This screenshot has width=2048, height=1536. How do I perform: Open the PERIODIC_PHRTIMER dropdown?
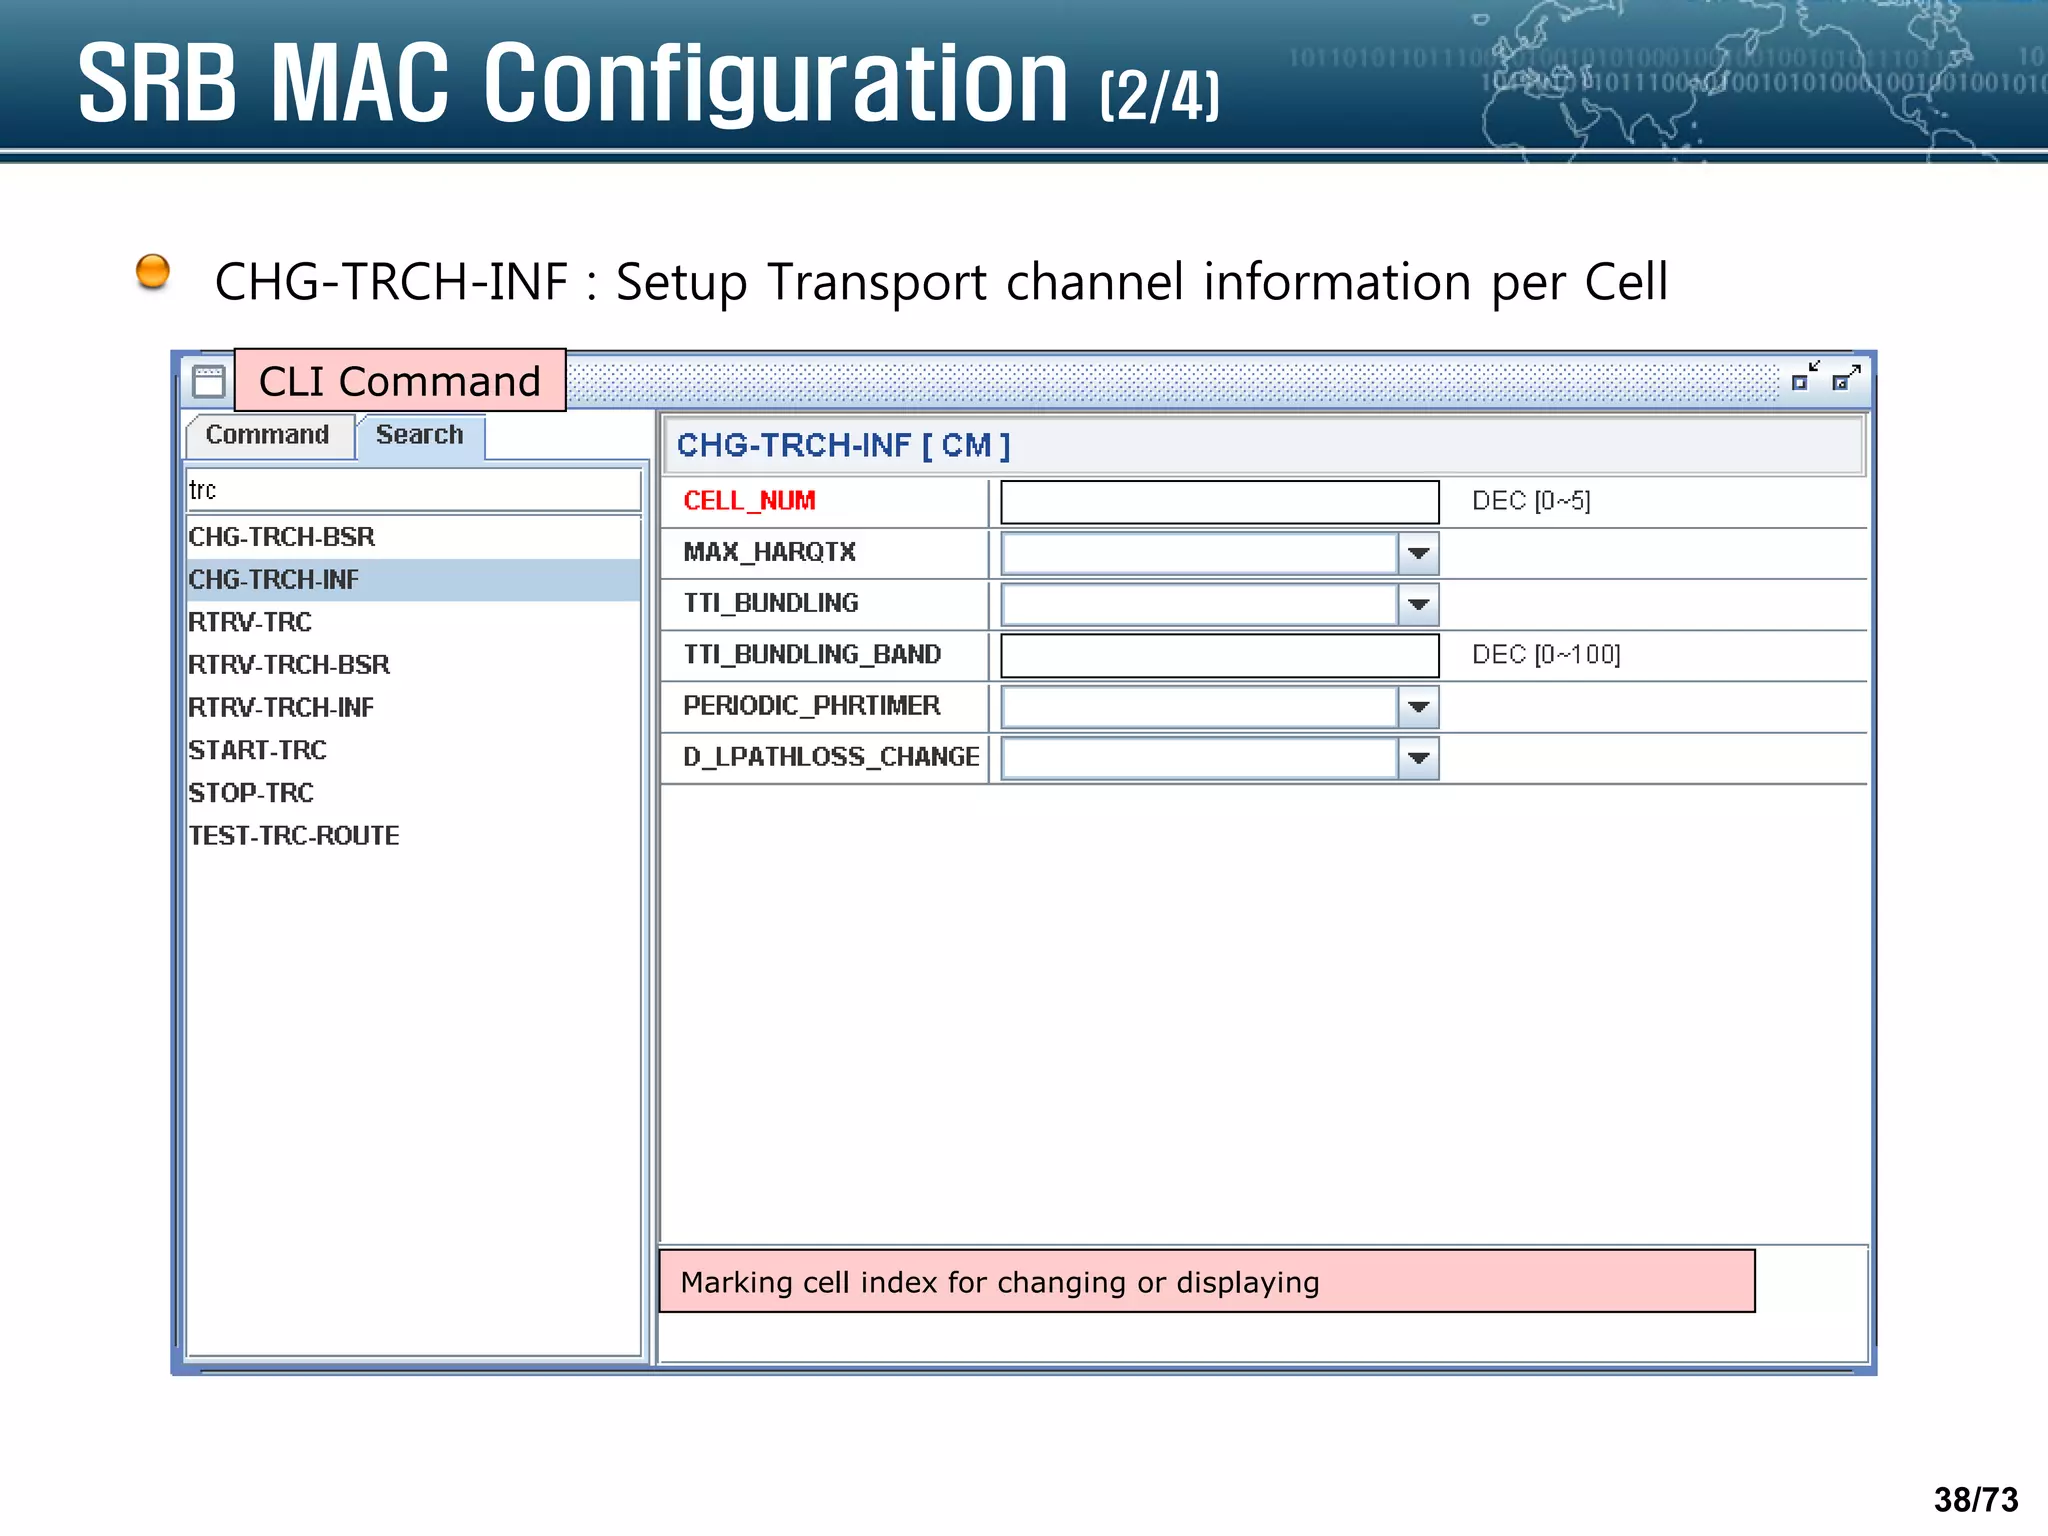tap(1417, 707)
